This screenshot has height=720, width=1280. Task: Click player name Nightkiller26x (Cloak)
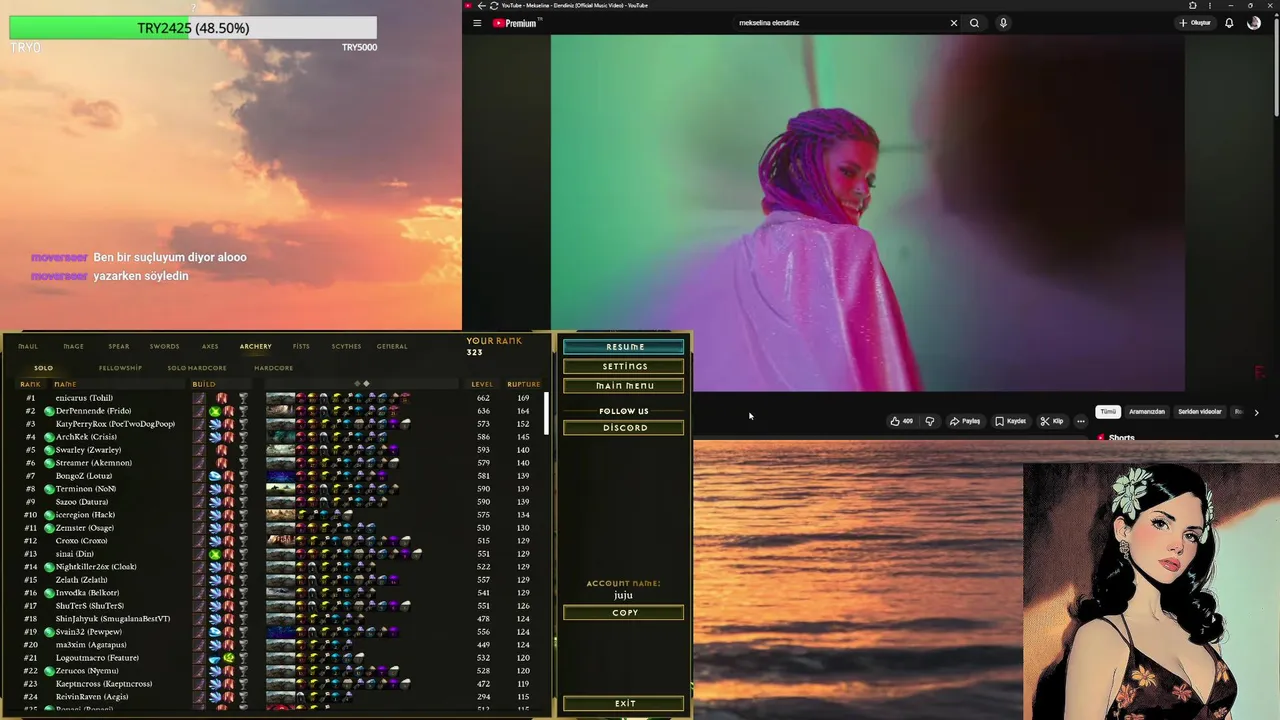point(96,567)
